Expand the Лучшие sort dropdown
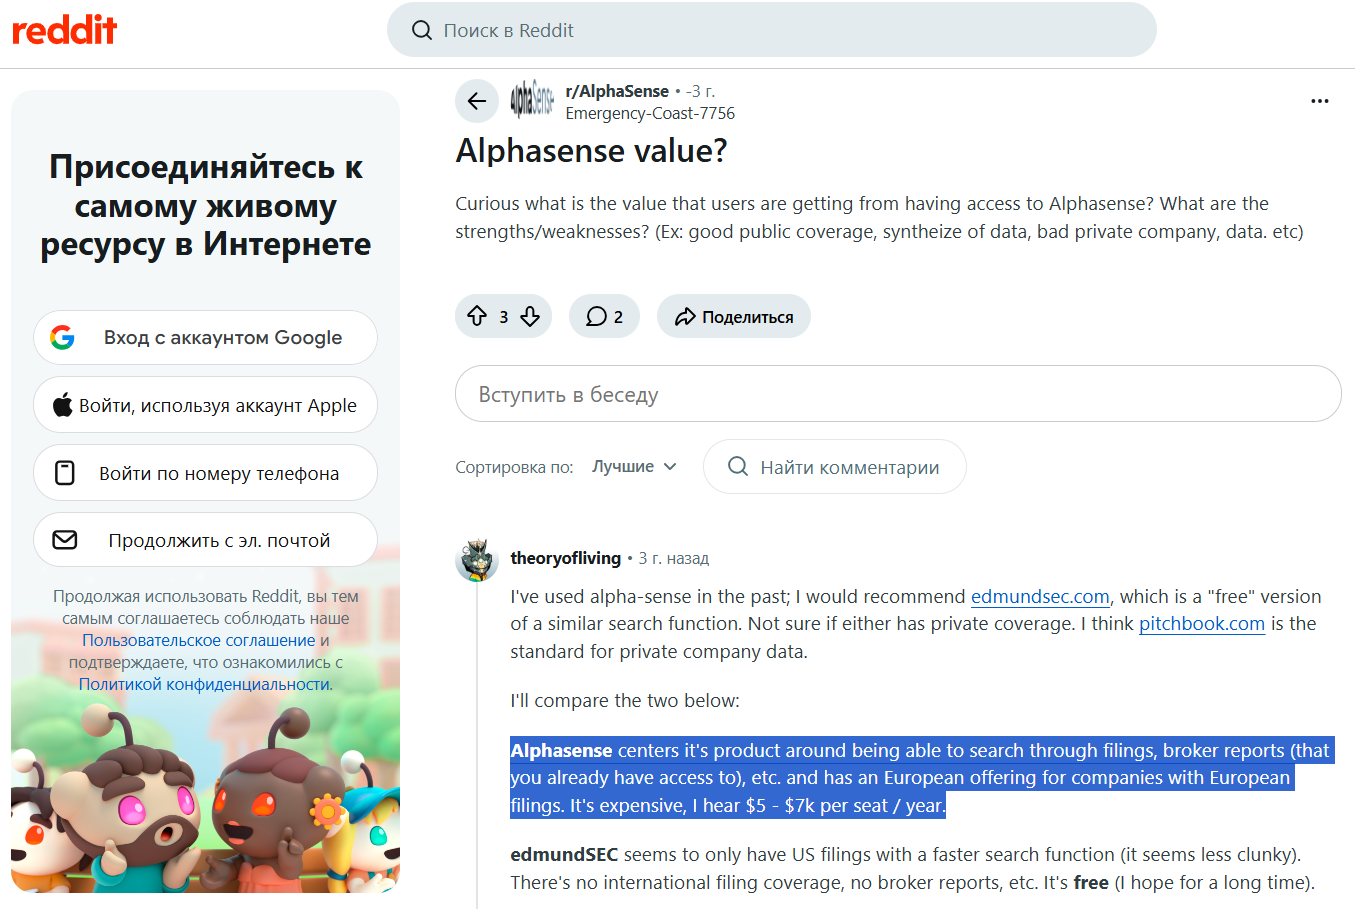 point(634,466)
